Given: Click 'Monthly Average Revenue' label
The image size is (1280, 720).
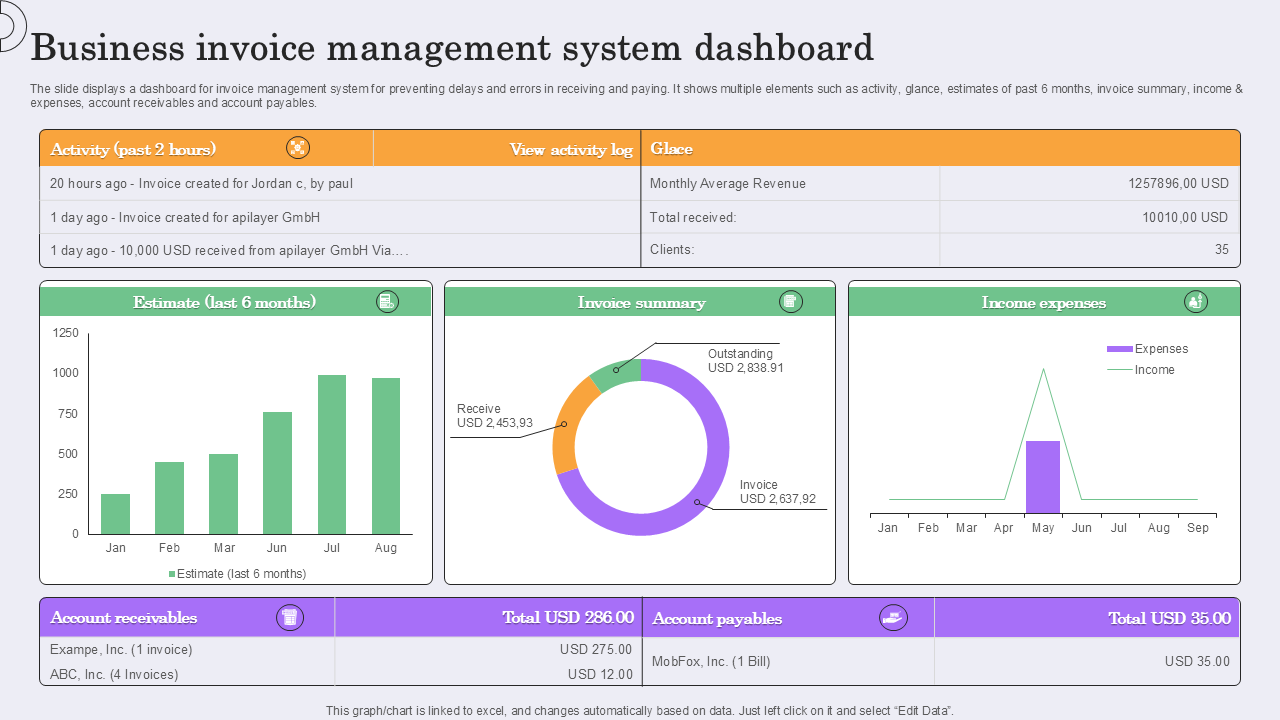Looking at the screenshot, I should pos(728,184).
